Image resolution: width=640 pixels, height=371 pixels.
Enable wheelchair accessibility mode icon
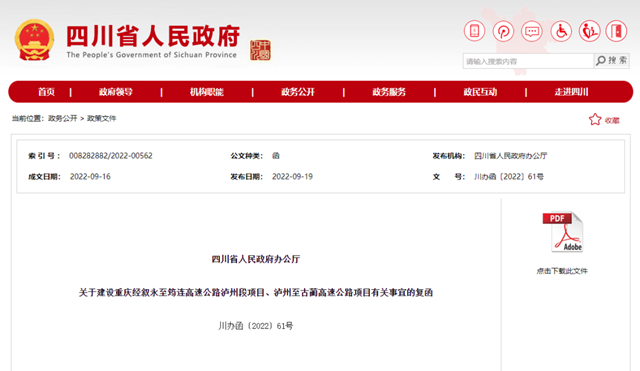pos(561,31)
